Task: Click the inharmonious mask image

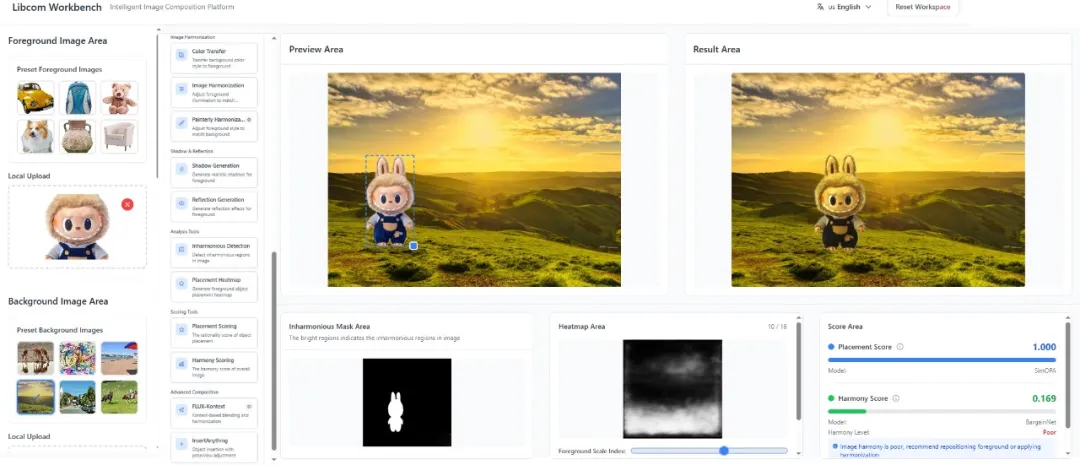Action: tap(407, 402)
